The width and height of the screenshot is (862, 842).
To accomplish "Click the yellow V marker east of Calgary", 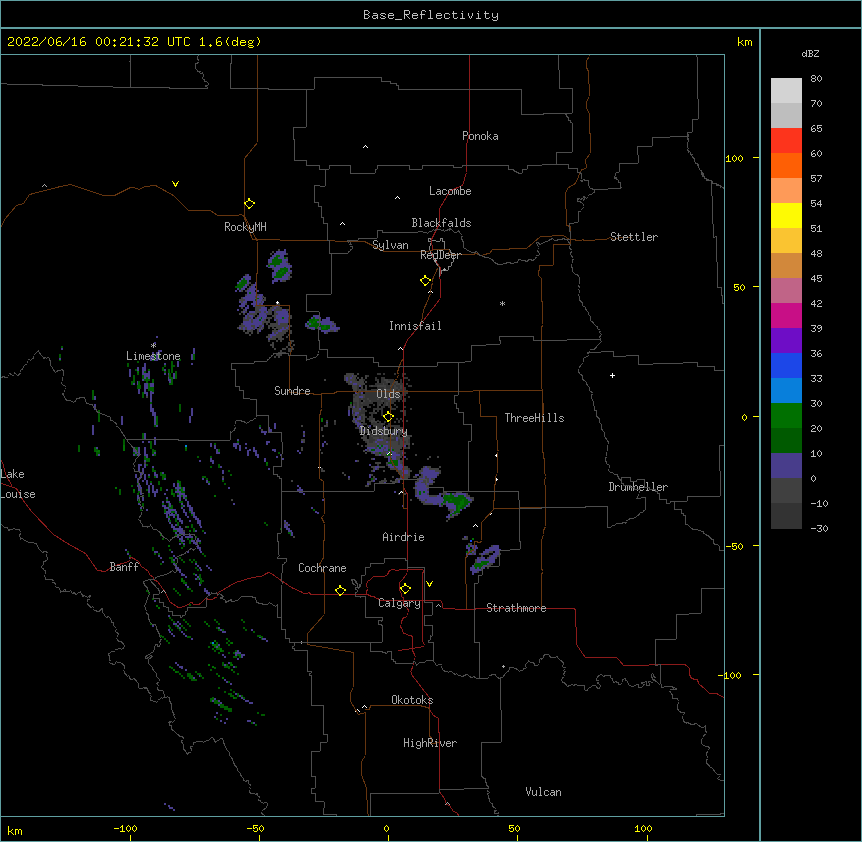I will pos(429,584).
